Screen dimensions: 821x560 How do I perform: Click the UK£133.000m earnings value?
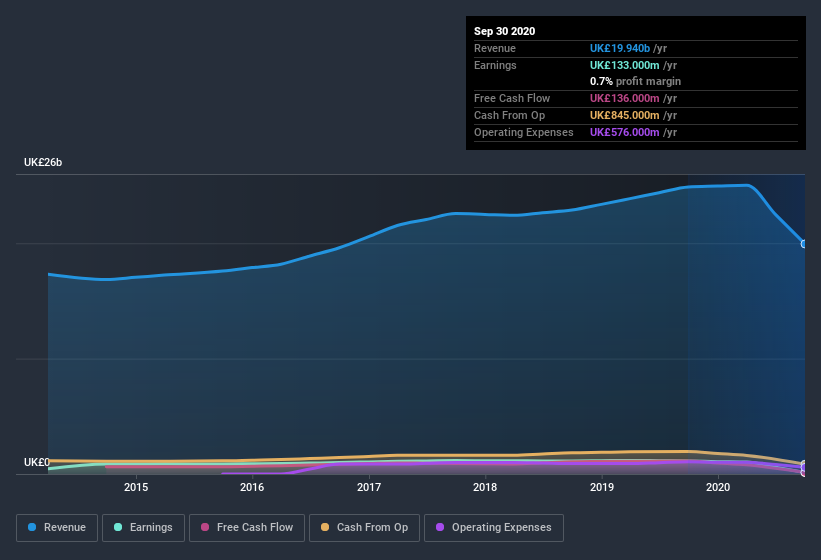click(625, 65)
